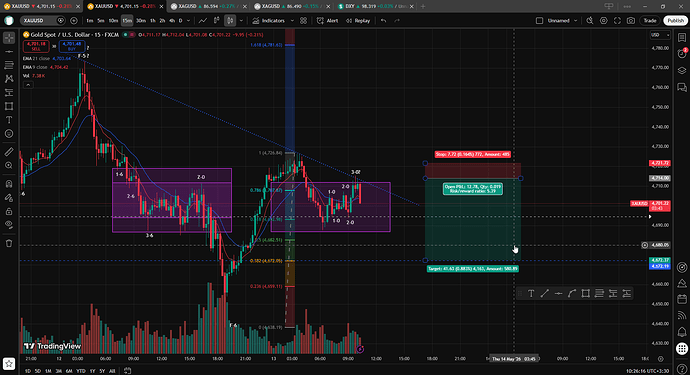Select the bars chart style
690x375 pixels.
pos(217,21)
